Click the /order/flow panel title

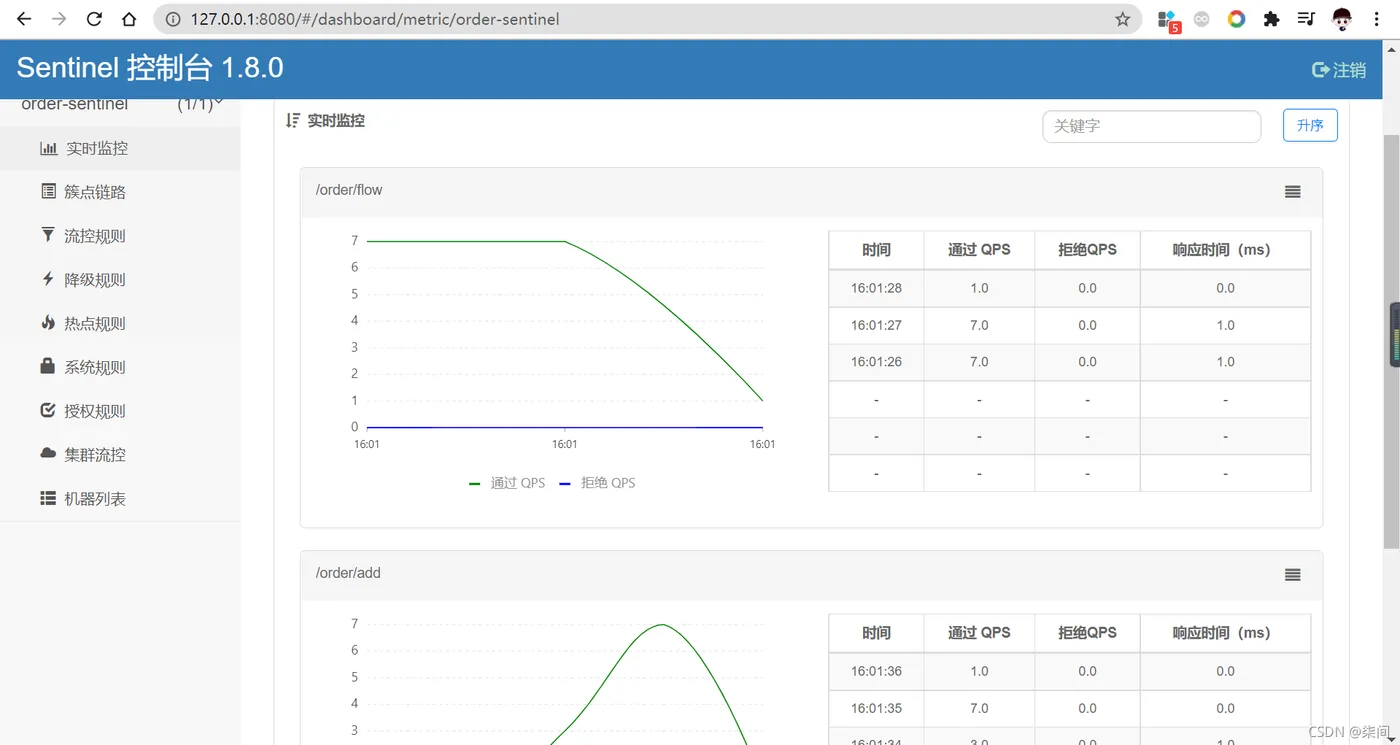pos(349,190)
